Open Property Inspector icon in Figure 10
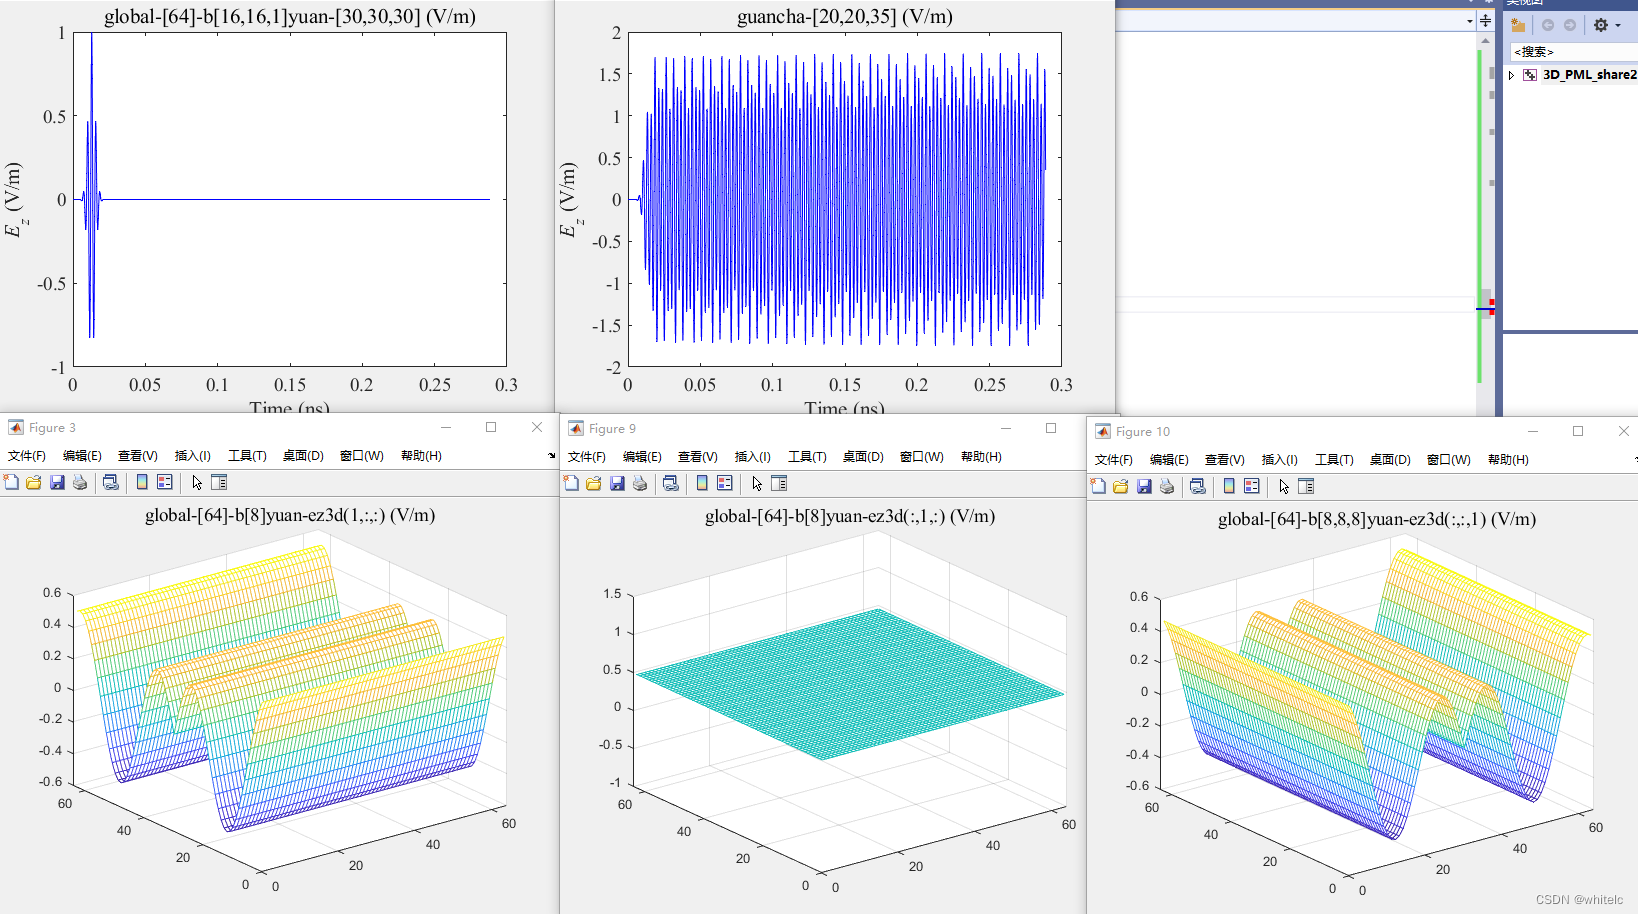Viewport: 1638px width, 914px height. [x=1306, y=486]
